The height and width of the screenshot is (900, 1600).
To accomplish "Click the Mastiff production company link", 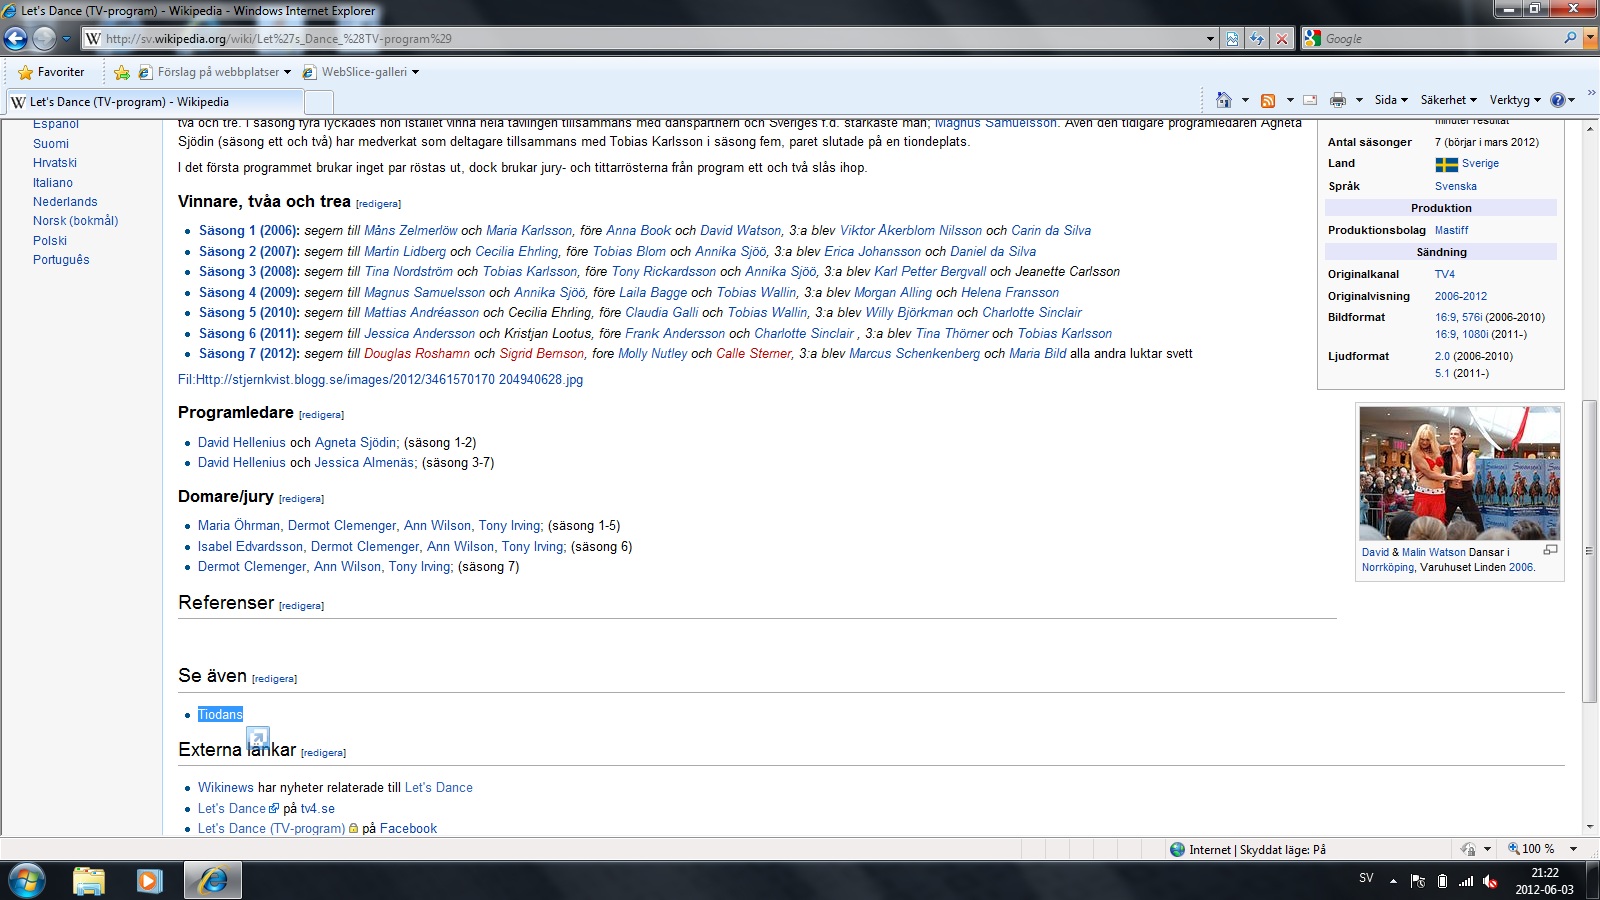I will [1451, 230].
